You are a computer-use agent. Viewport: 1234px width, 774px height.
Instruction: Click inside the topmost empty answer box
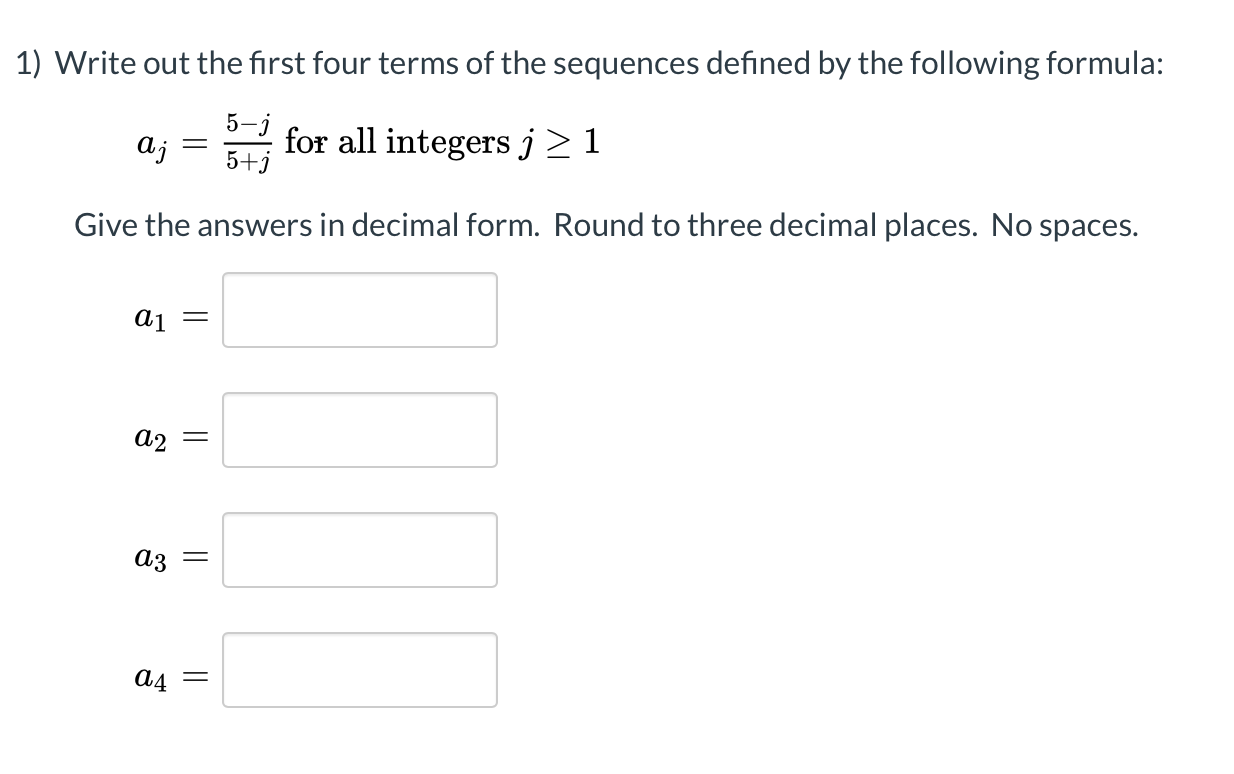360,310
